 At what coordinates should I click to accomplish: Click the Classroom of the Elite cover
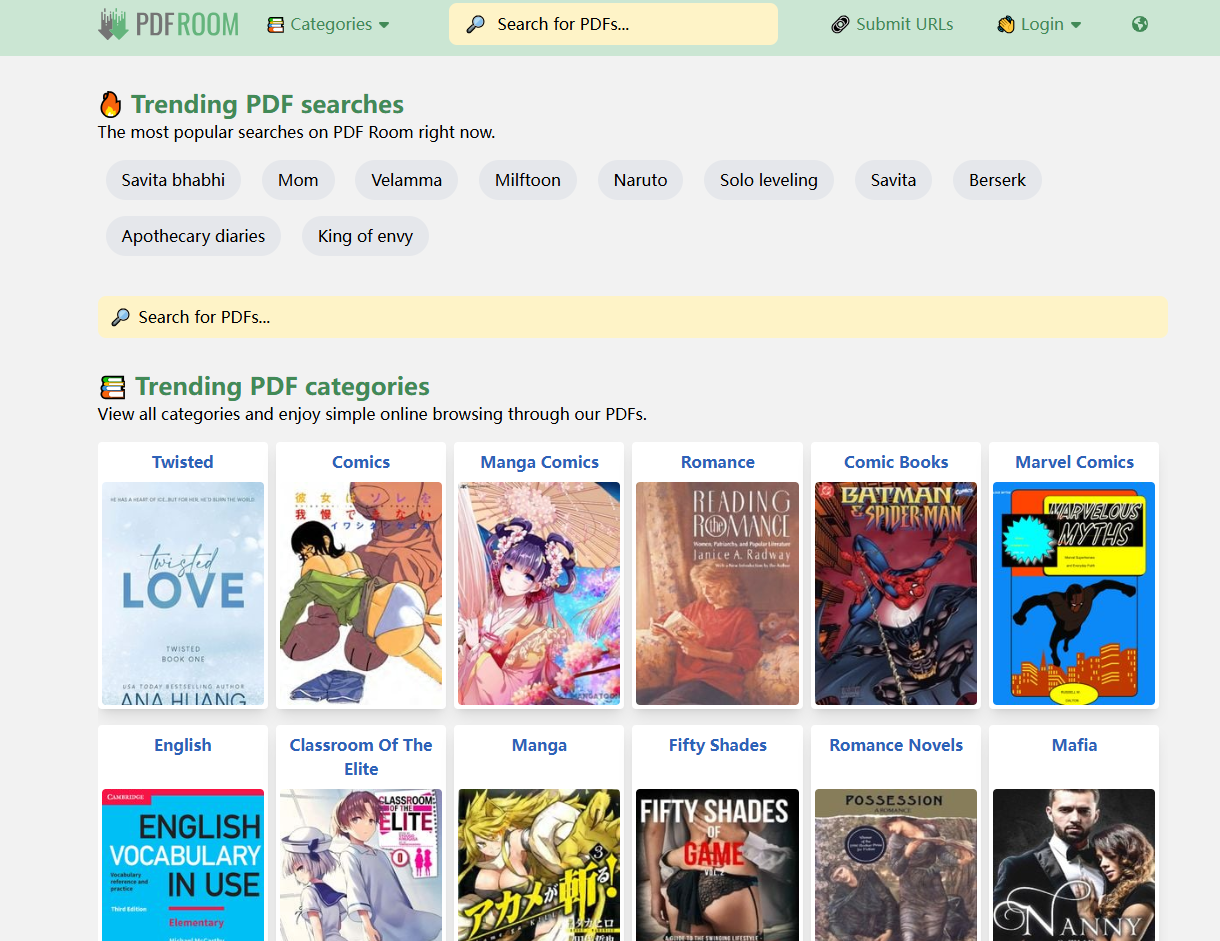361,865
